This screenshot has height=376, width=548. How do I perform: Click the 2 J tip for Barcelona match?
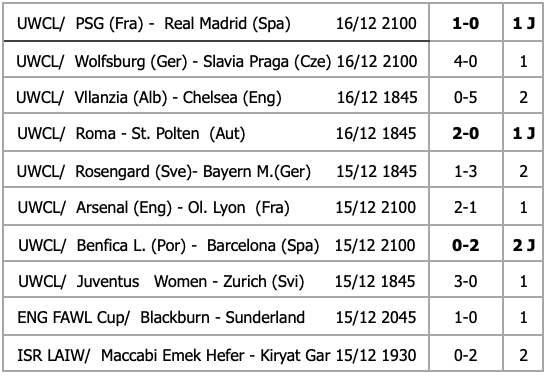[524, 245]
